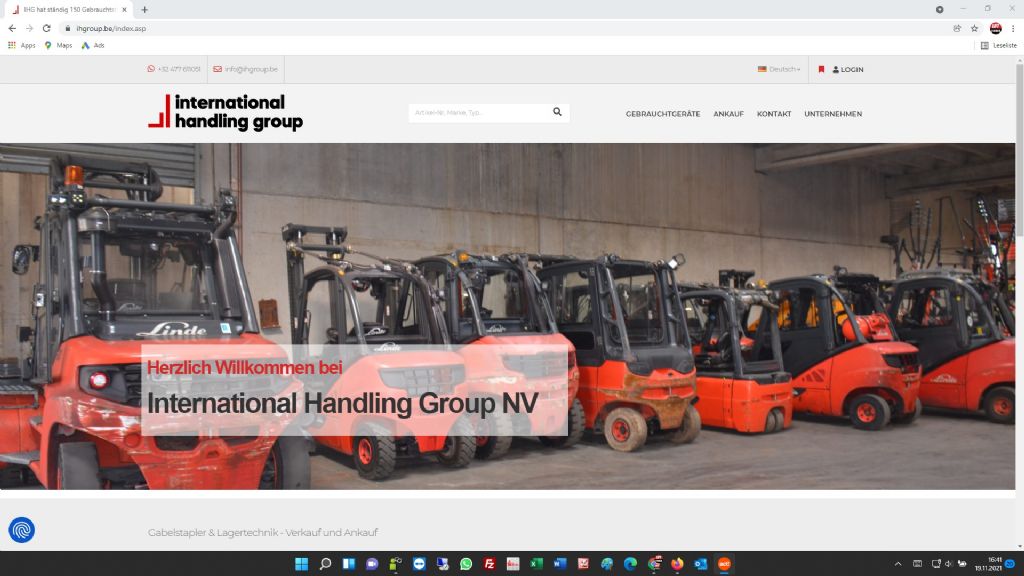Open the taskbar search icon
Image resolution: width=1024 pixels, height=576 pixels.
(x=325, y=564)
